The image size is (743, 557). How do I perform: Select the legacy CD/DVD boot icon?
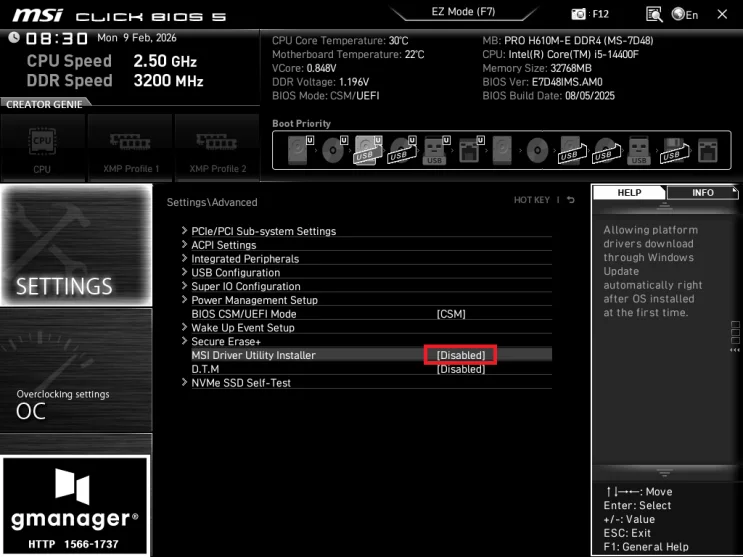tap(537, 150)
